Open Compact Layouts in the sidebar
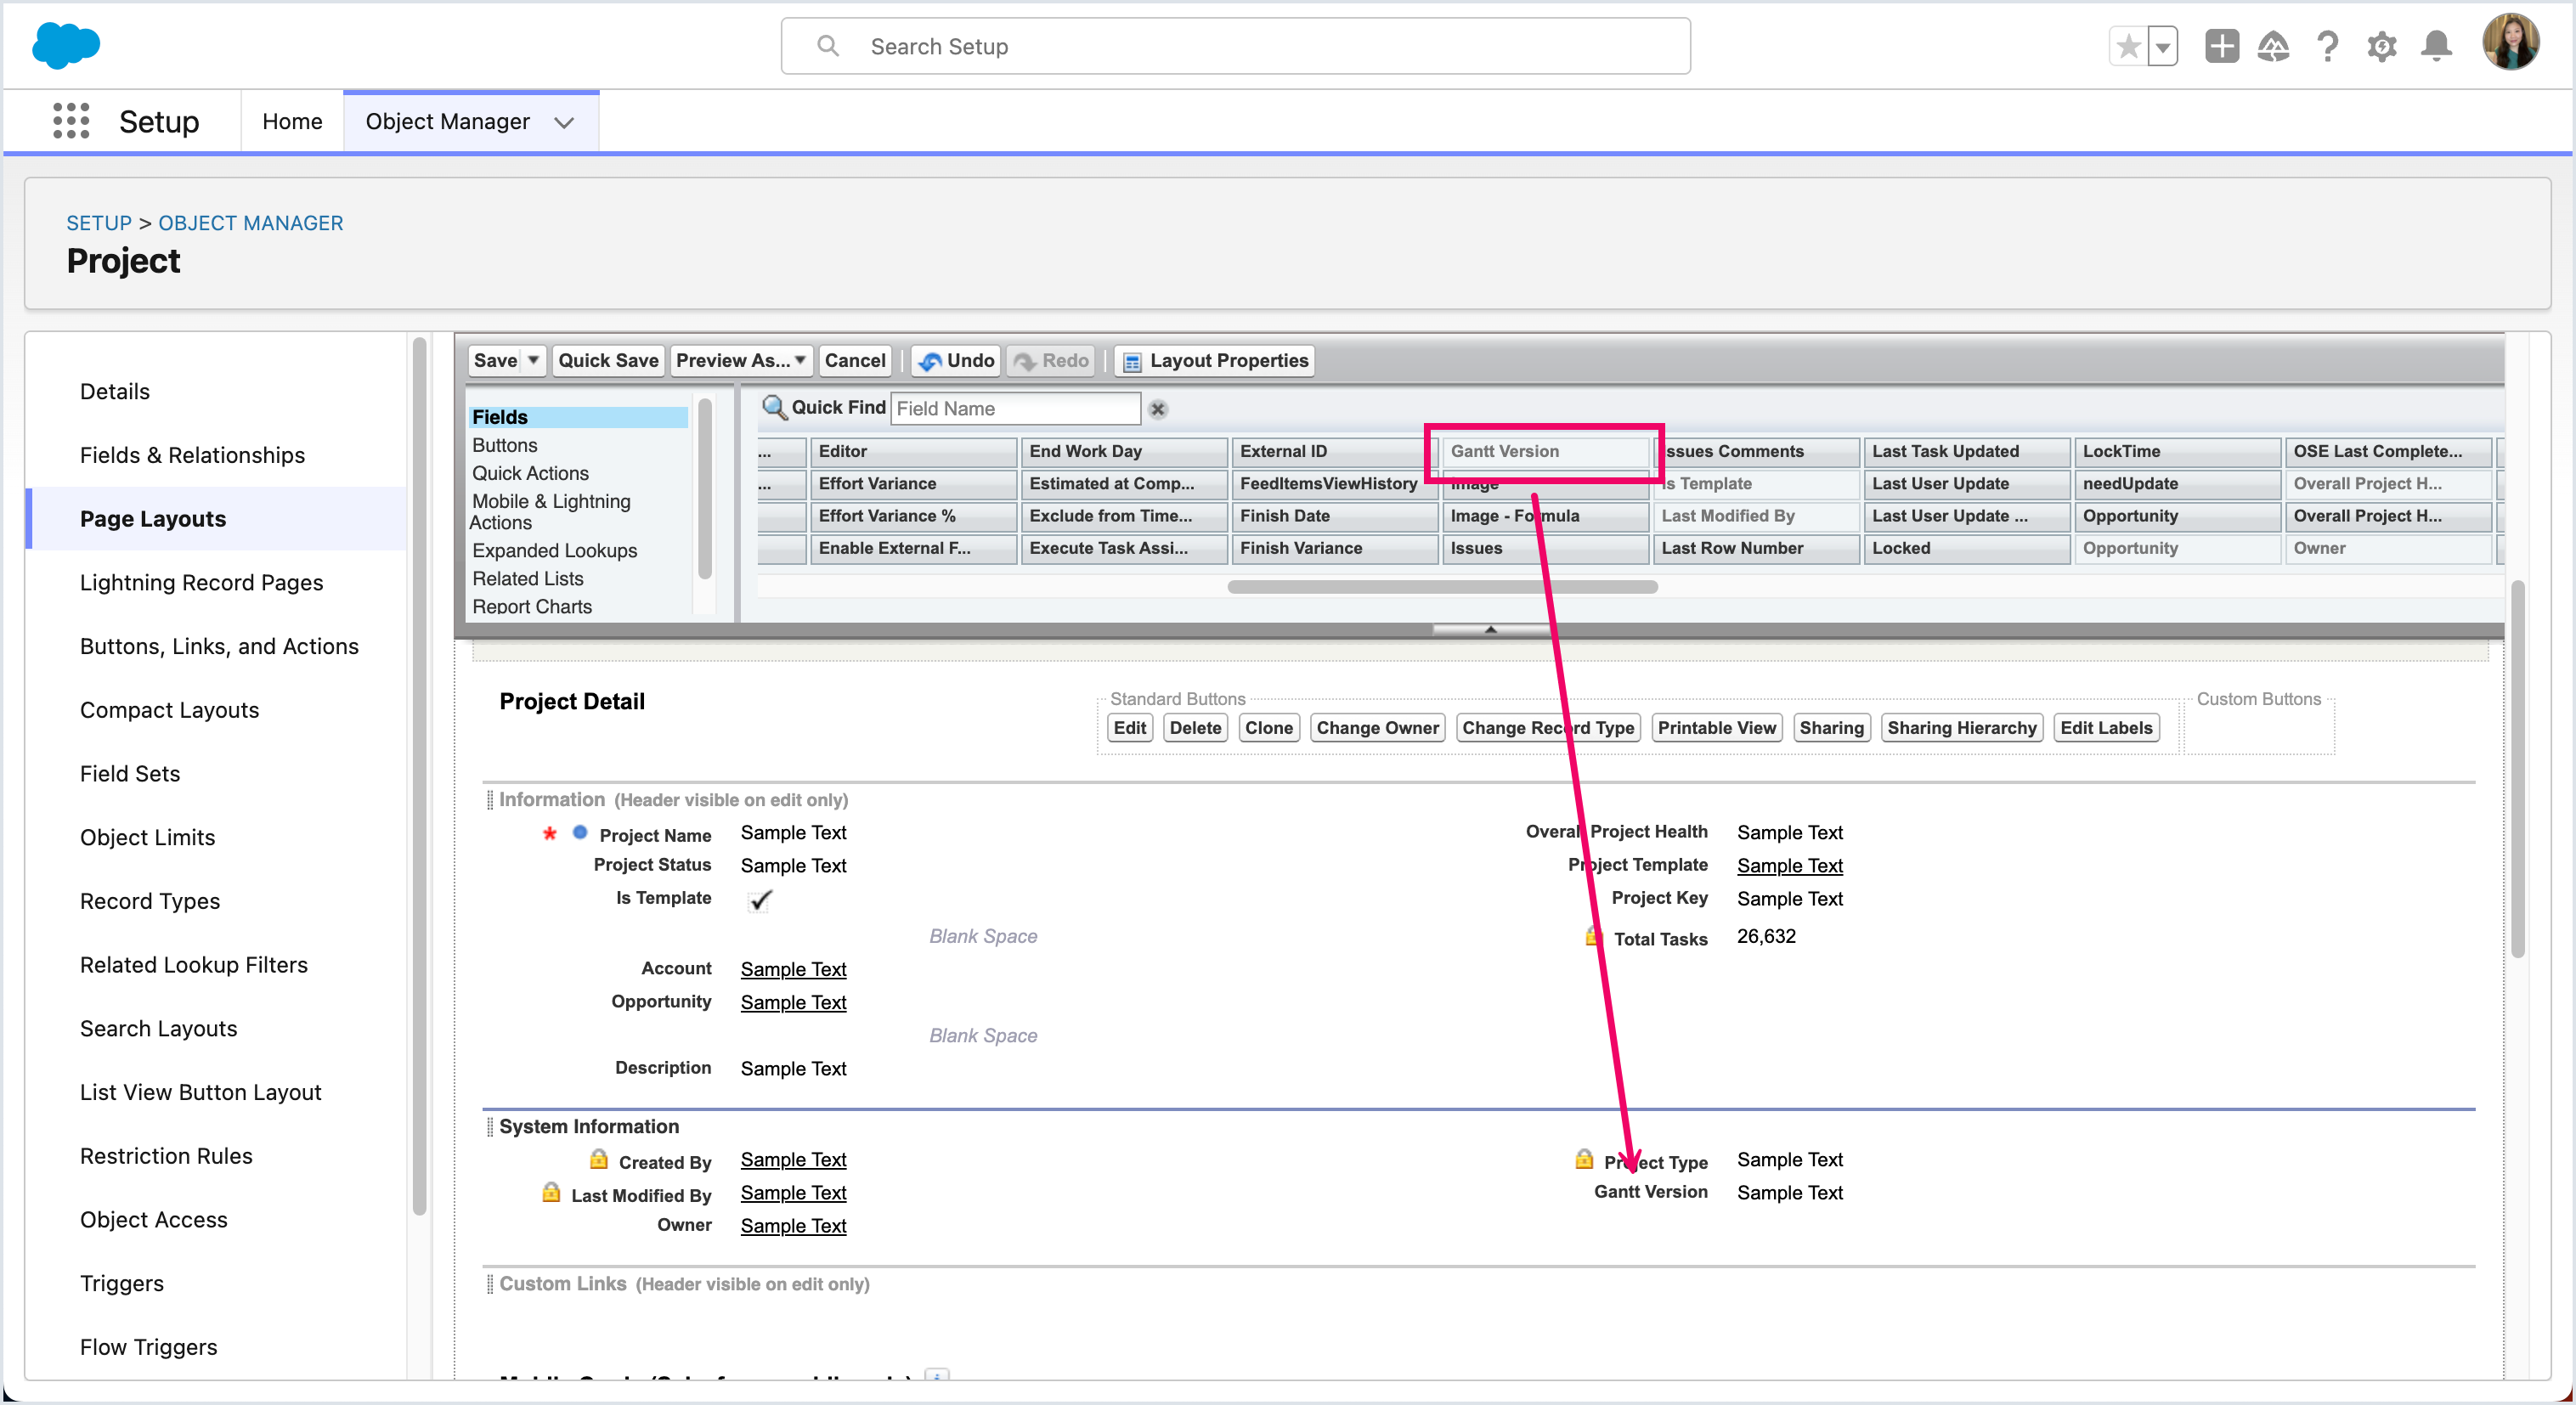This screenshot has height=1405, width=2576. (x=169, y=710)
